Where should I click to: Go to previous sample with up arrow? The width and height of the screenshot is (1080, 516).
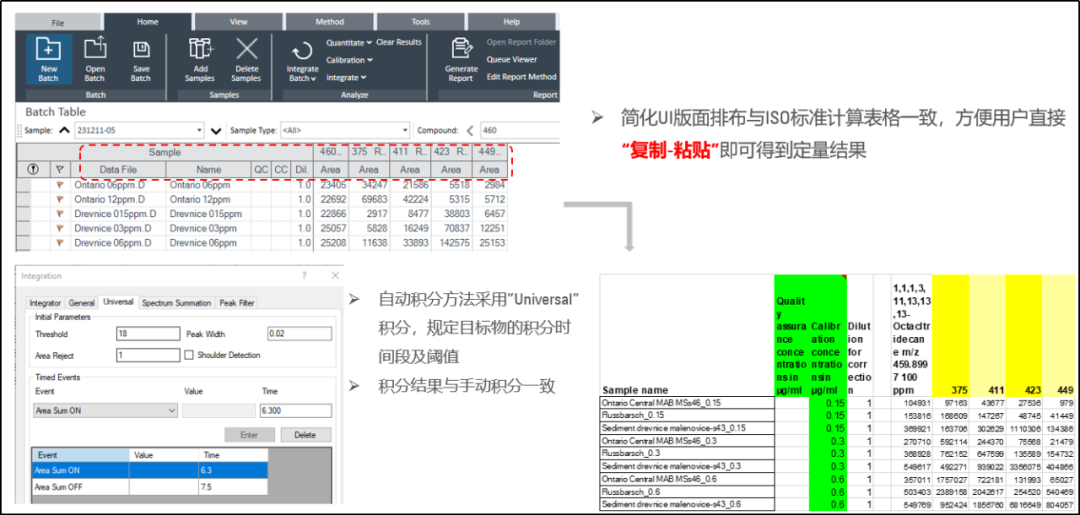[64, 130]
